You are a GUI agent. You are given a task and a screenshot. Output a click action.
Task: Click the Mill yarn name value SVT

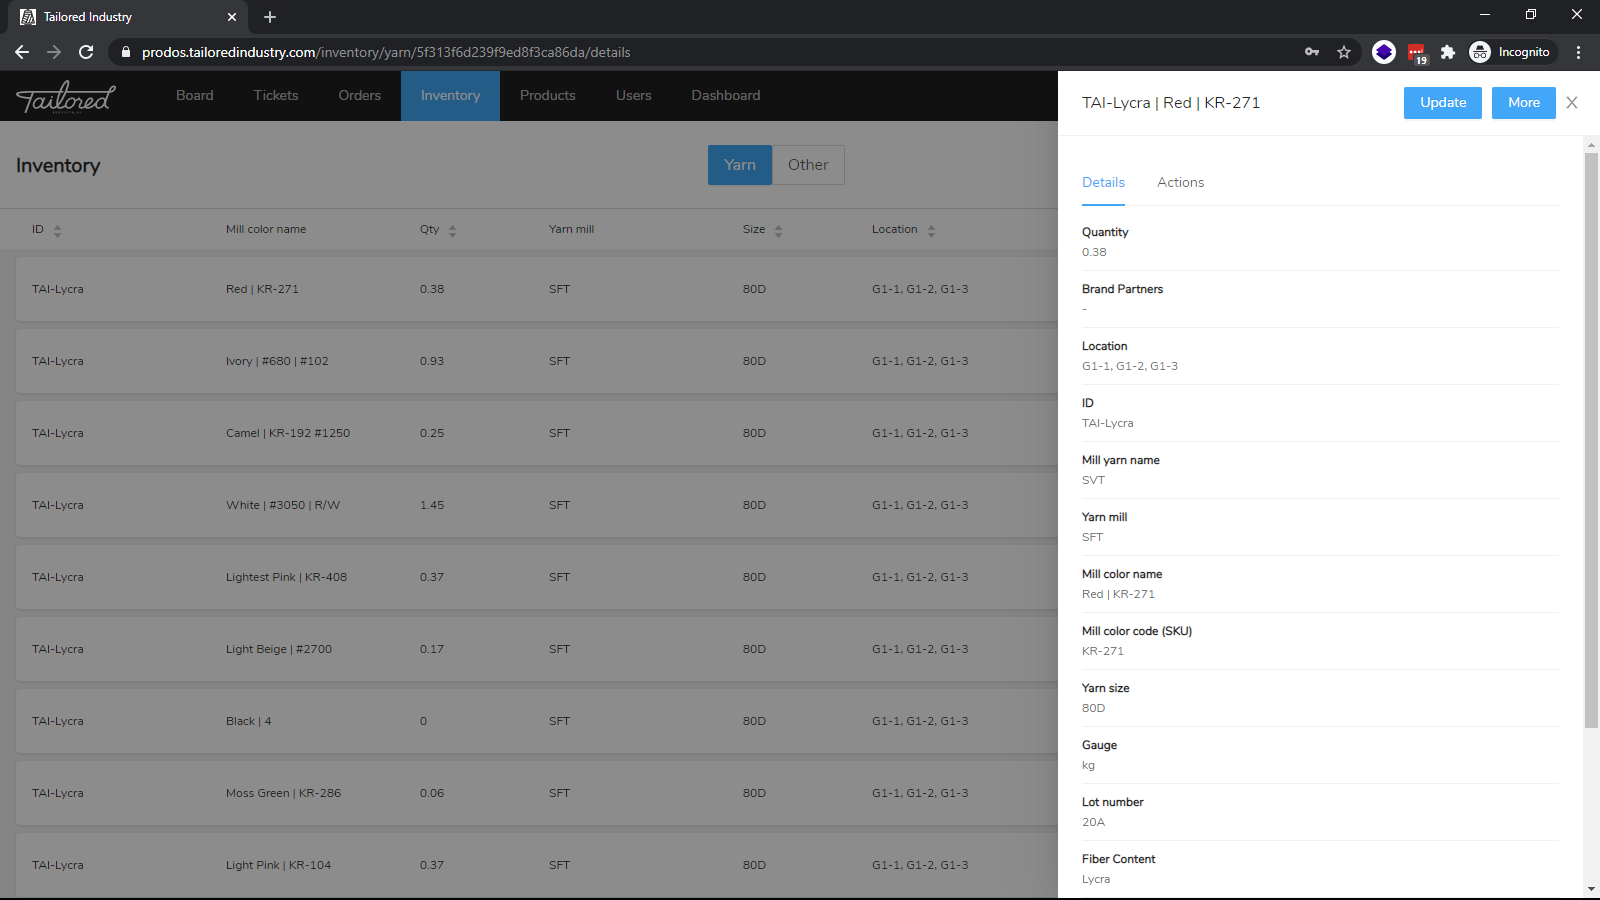pyautogui.click(x=1093, y=480)
